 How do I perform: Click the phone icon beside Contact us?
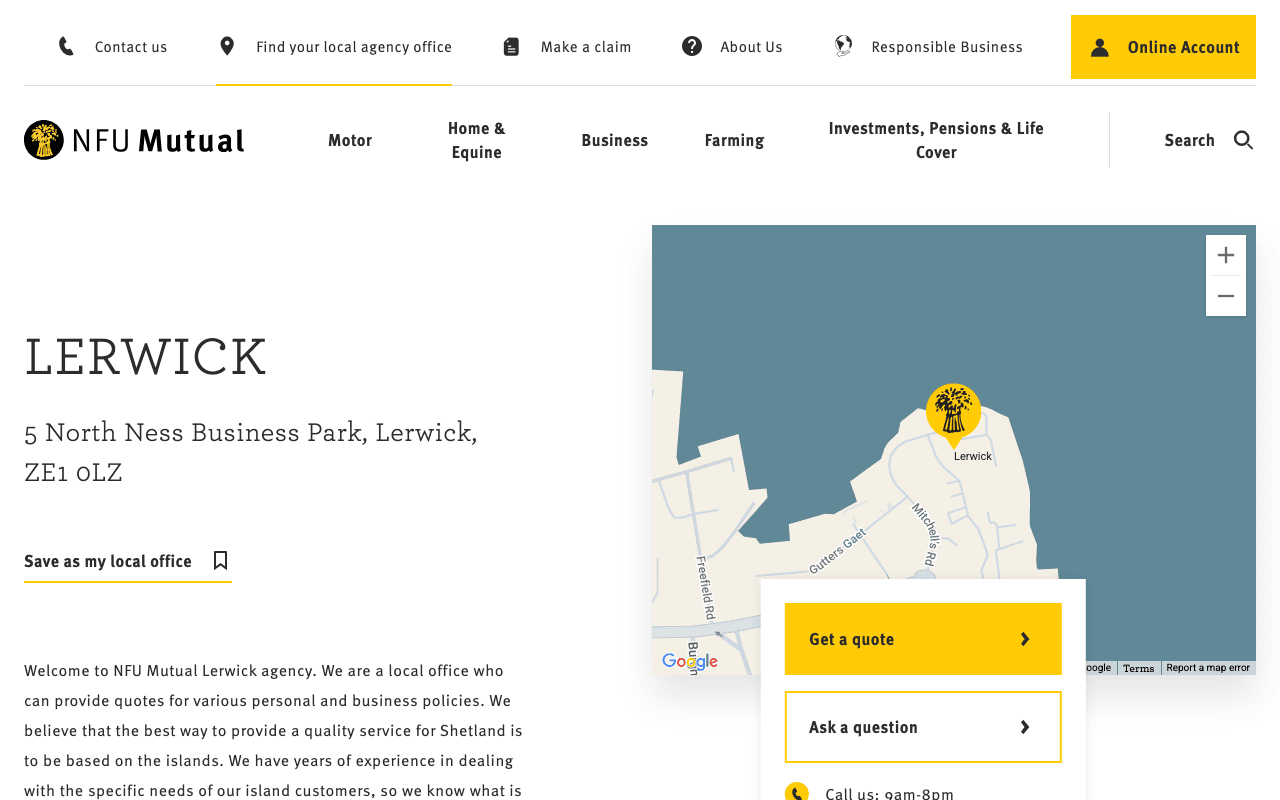point(66,46)
